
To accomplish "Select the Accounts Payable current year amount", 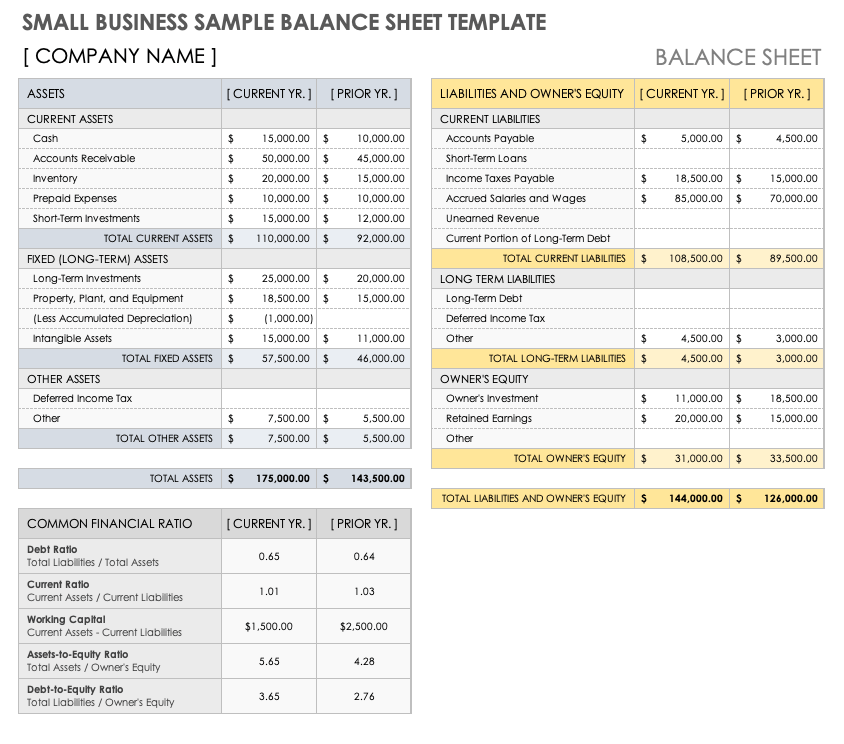I will click(x=681, y=139).
